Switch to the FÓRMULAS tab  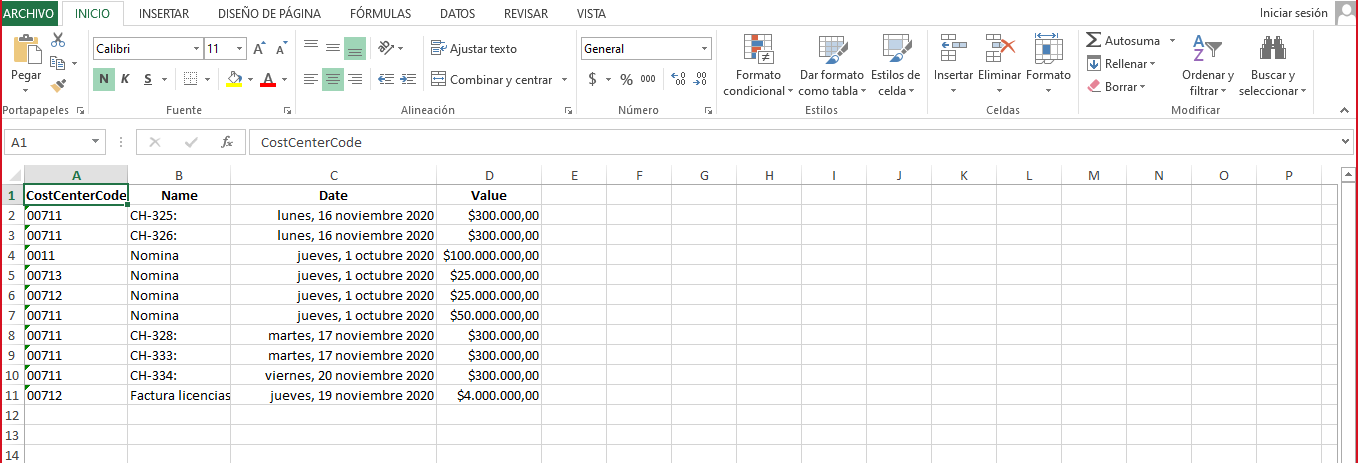point(380,13)
